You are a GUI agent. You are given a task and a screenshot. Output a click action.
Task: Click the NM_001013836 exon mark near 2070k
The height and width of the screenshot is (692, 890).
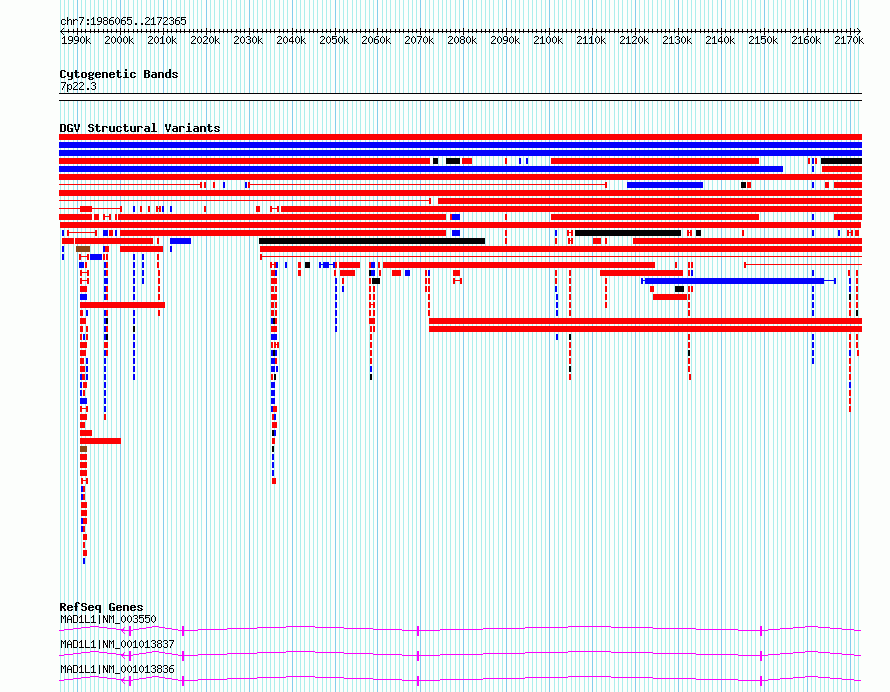point(418,681)
